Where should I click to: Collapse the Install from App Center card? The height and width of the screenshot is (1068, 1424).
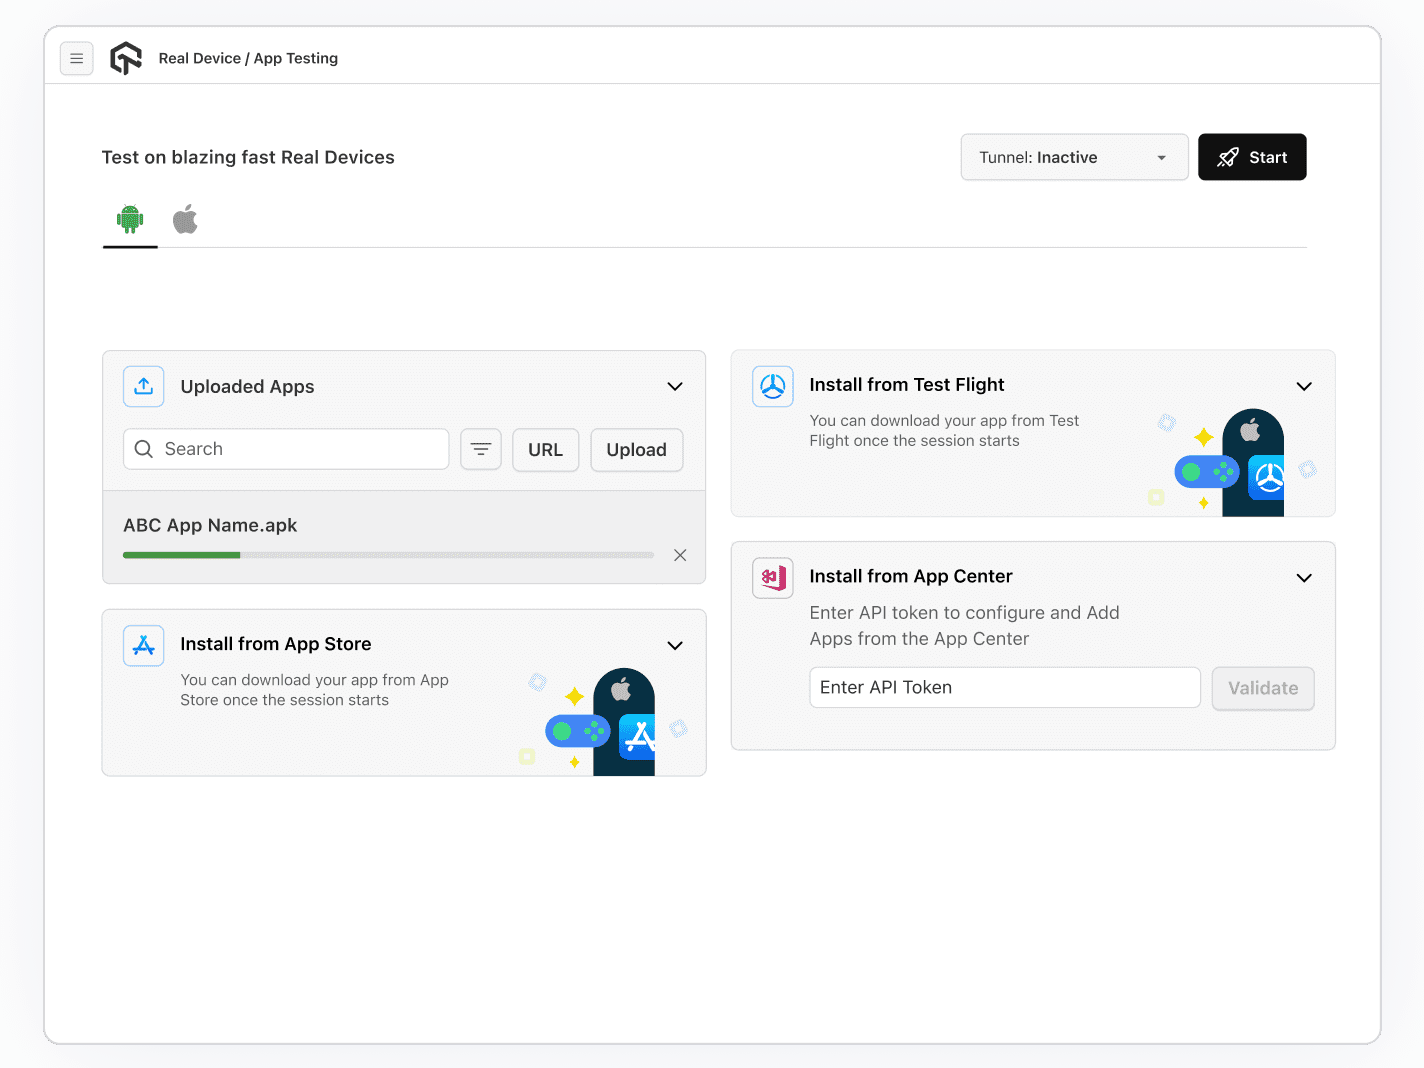[x=1304, y=577]
